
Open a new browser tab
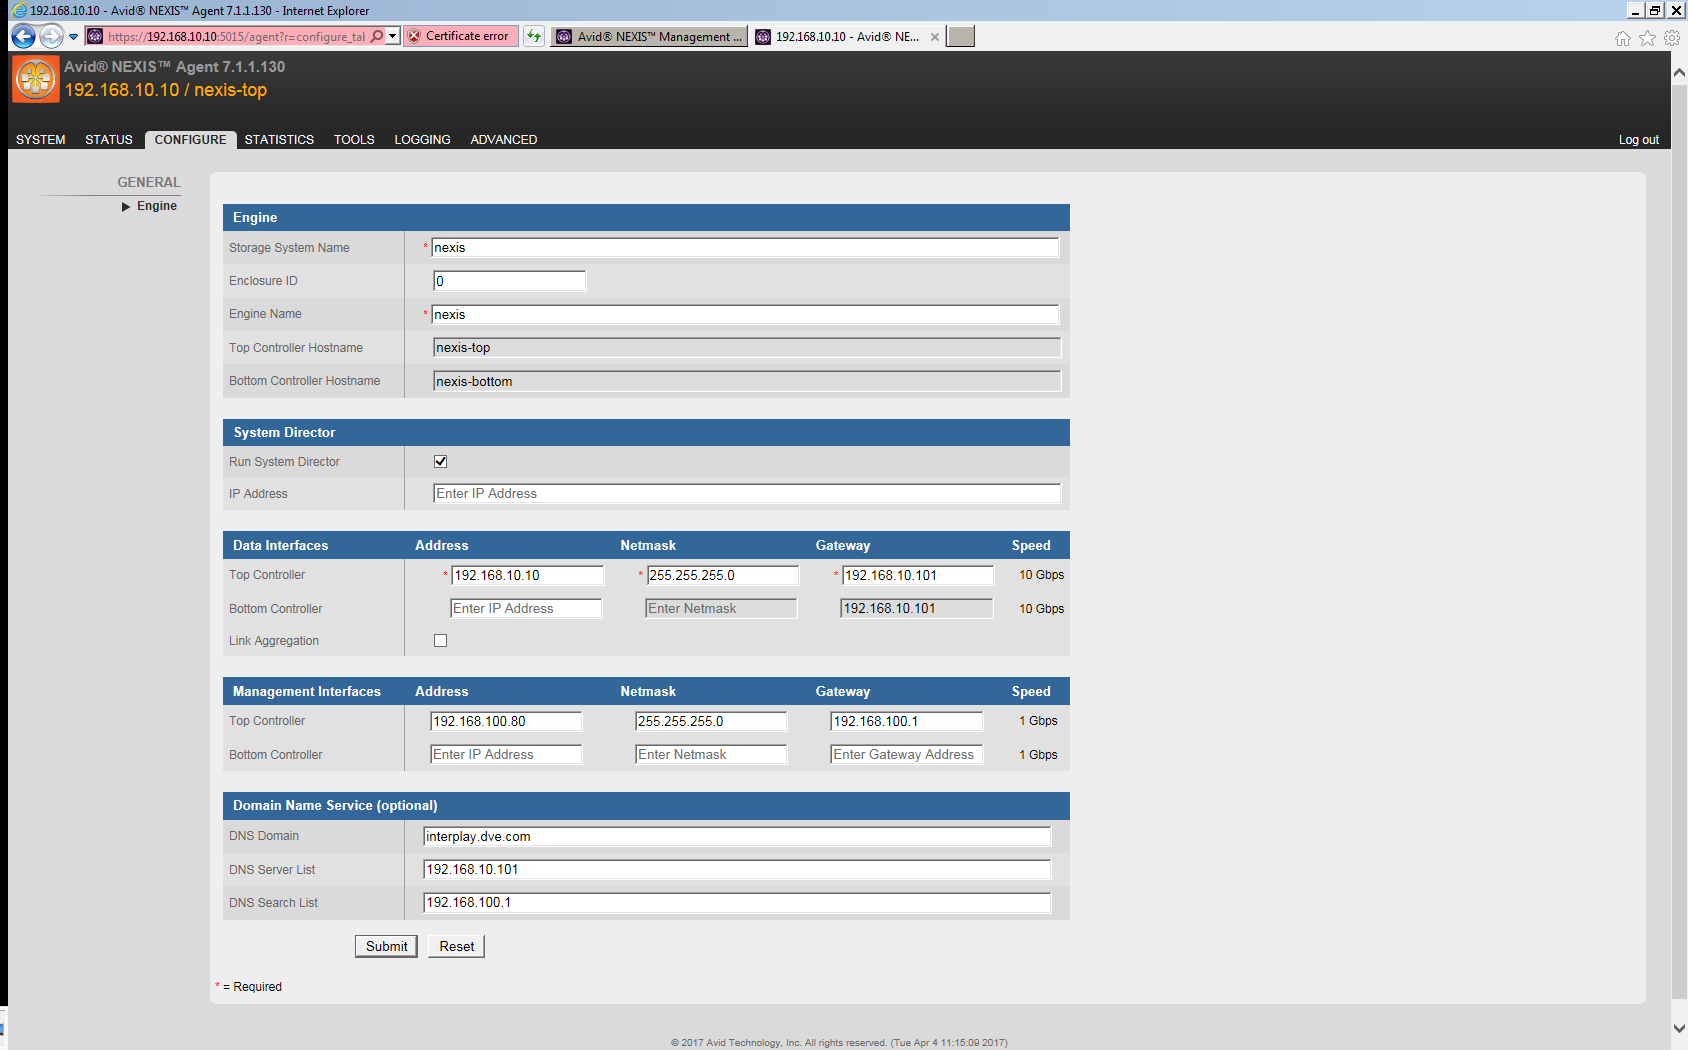coord(961,37)
